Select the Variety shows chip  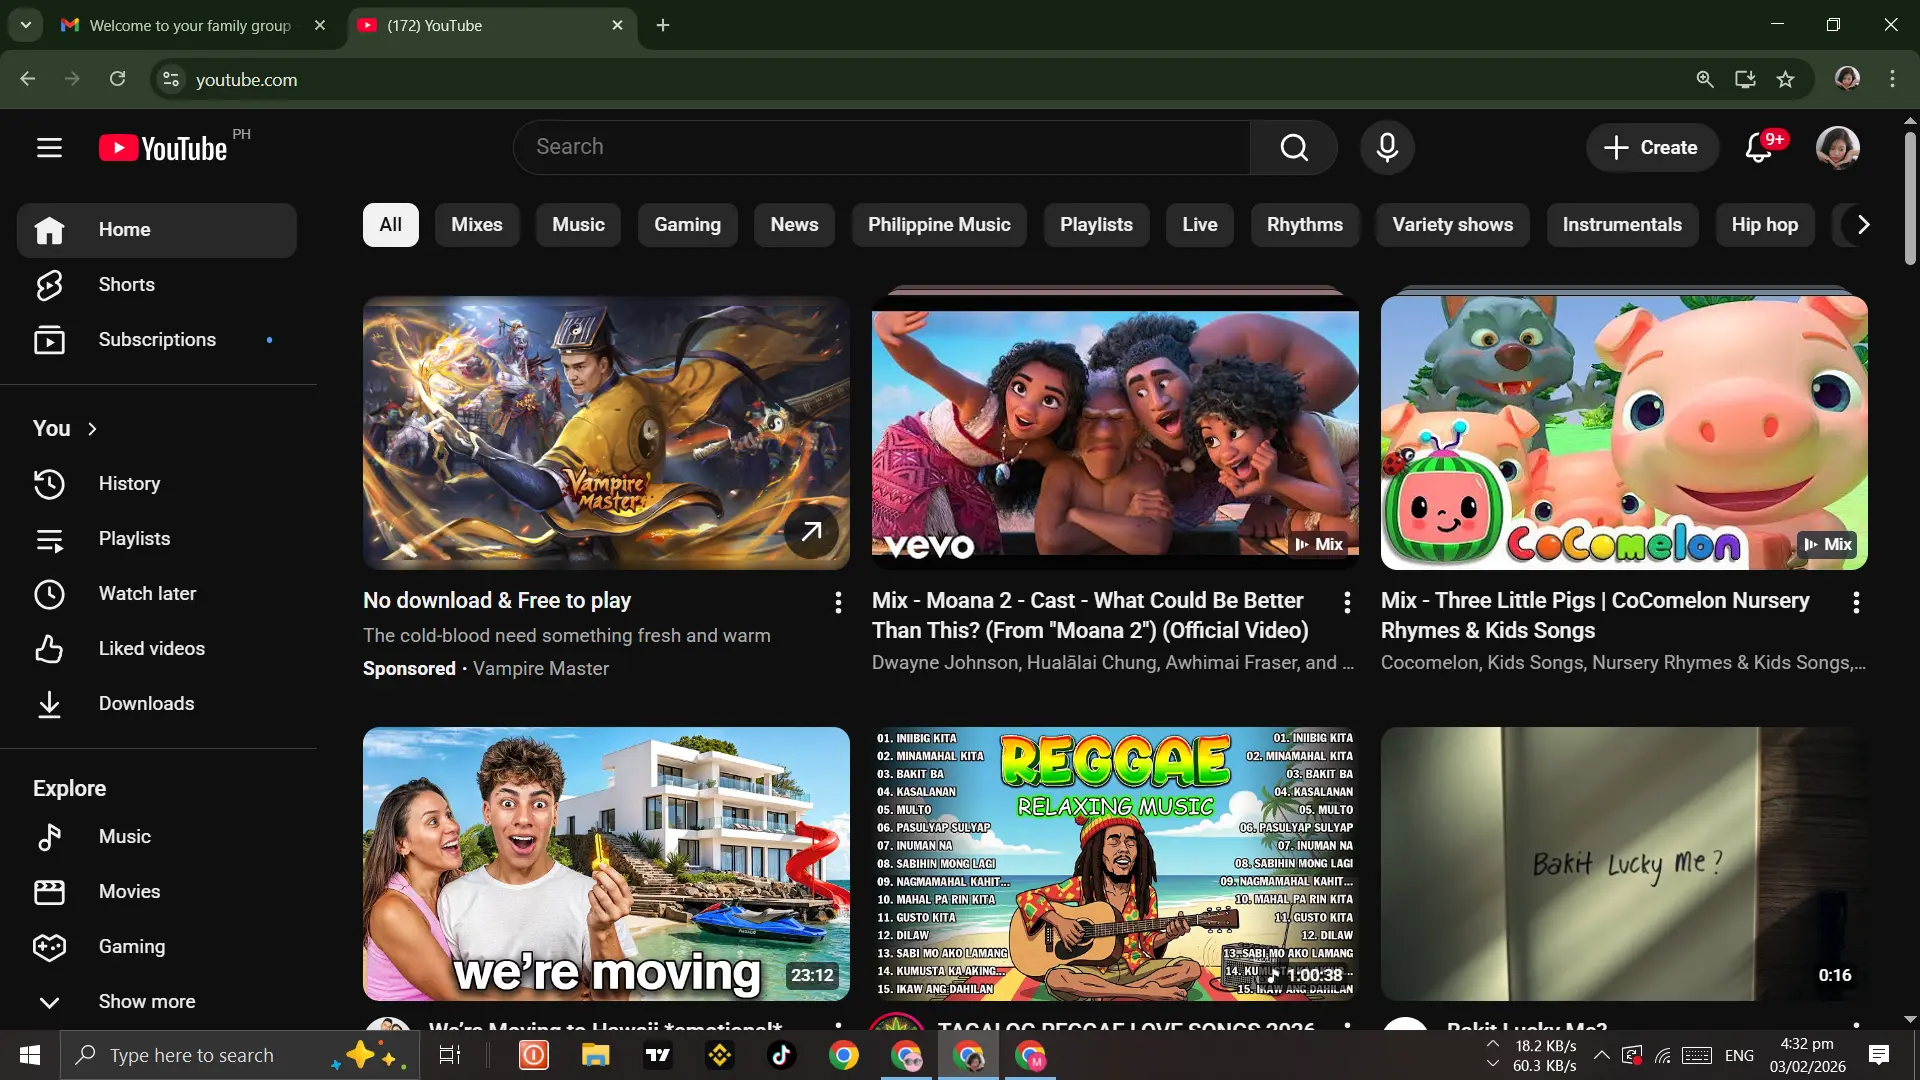[1452, 225]
